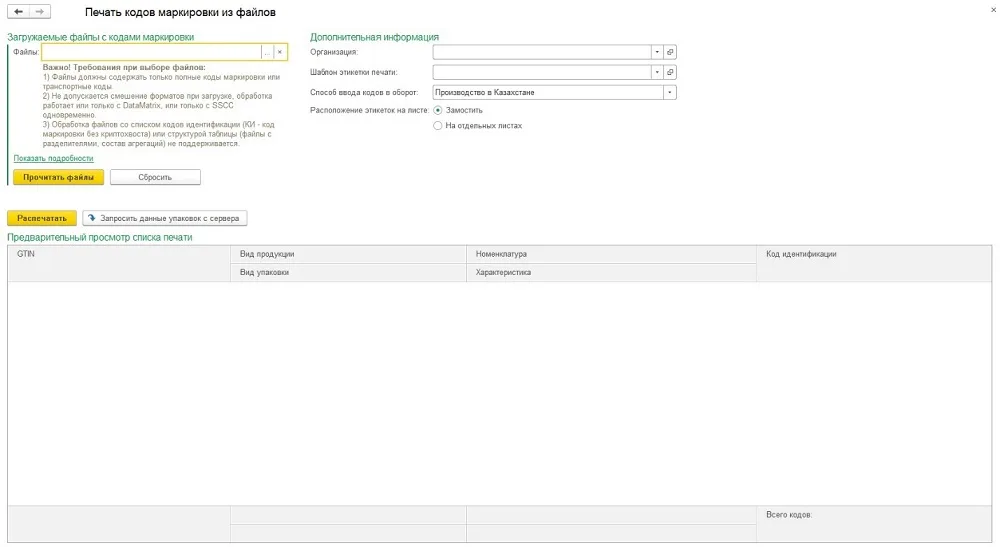The width and height of the screenshot is (1000, 547).
Task: Expand the Способ ввода кодов в оборот dropdown
Action: [x=670, y=92]
